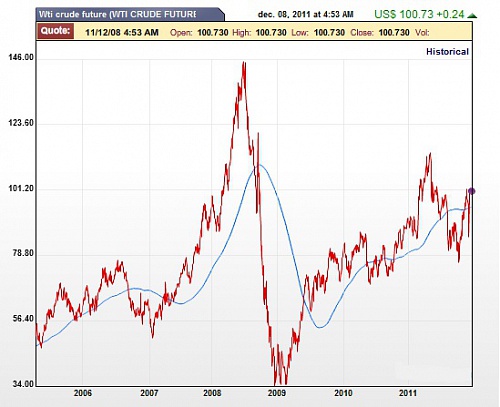Click the Open value 100.730 in quote bar

[x=213, y=33]
